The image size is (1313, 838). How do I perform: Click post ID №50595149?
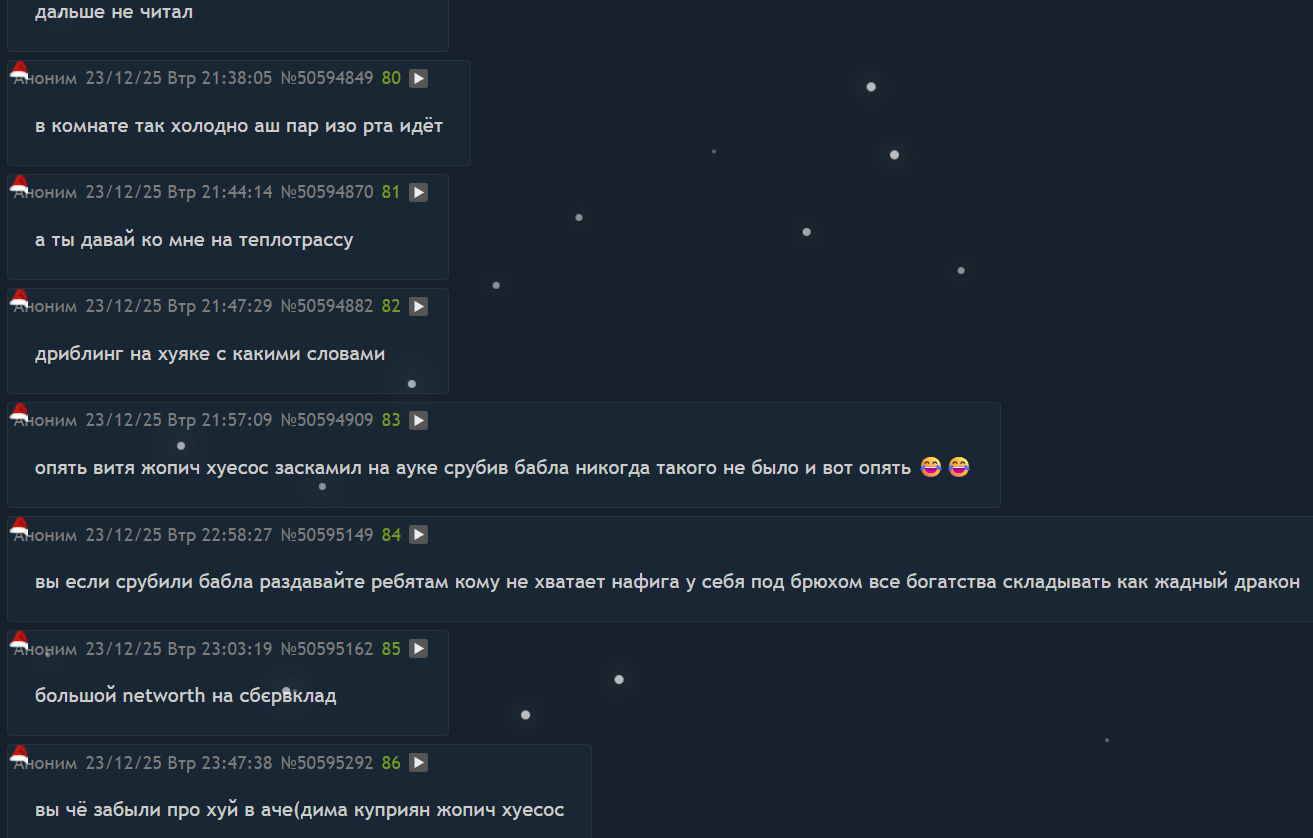click(x=327, y=535)
